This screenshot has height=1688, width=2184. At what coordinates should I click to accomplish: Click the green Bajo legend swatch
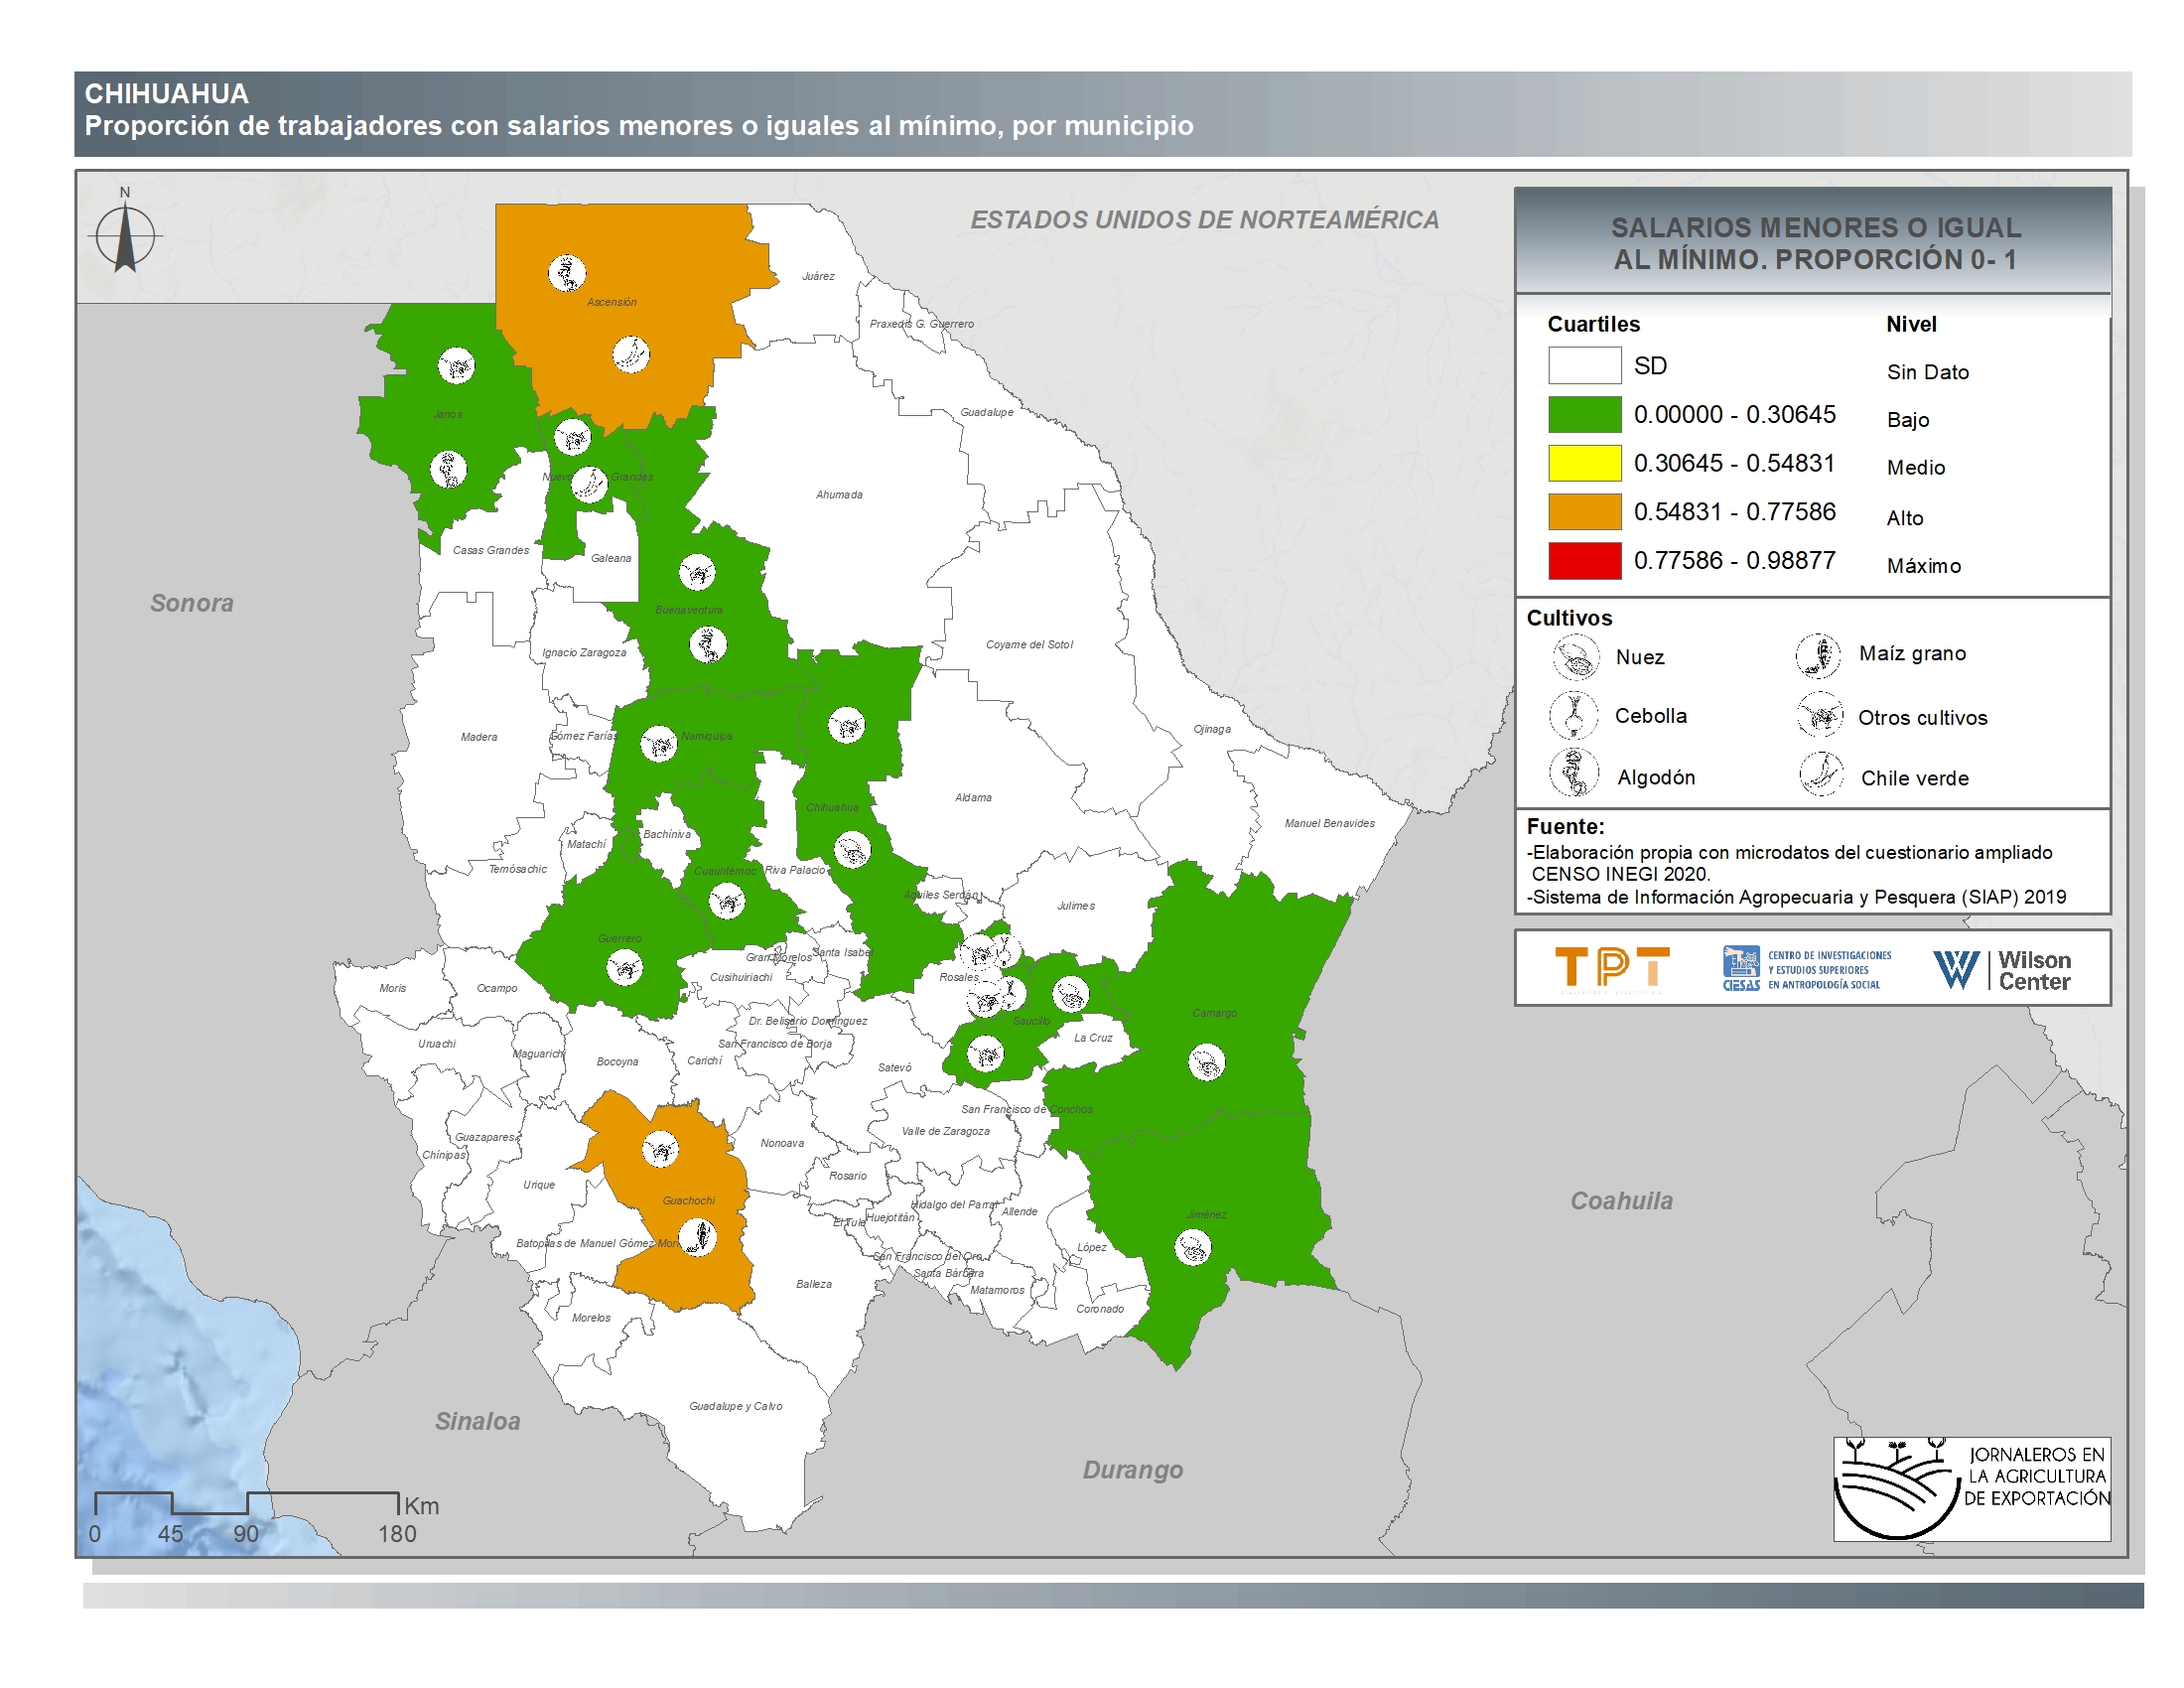[1584, 414]
